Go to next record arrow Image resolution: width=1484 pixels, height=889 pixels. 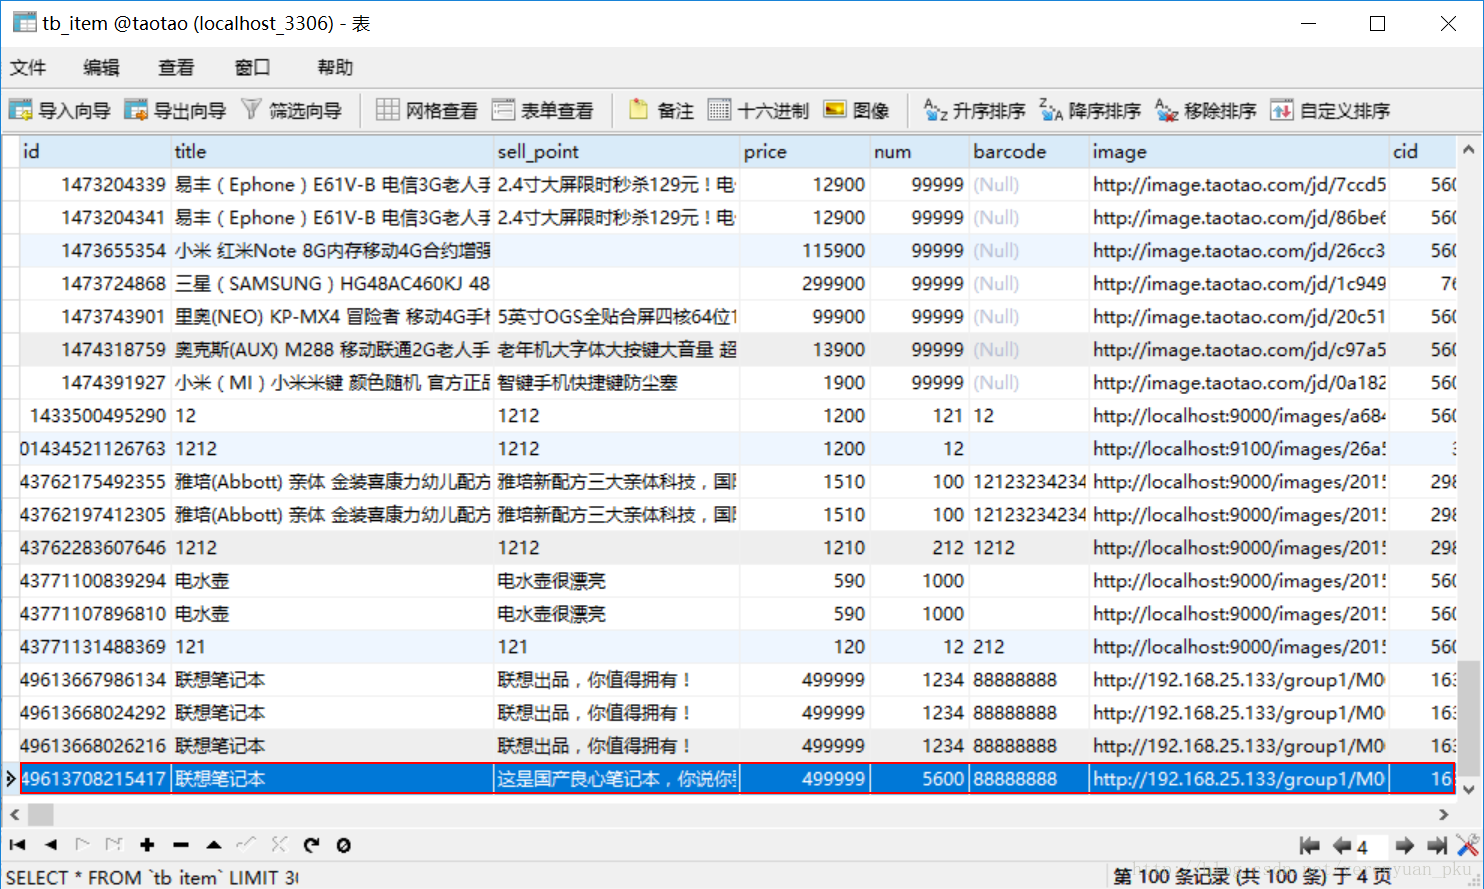point(83,845)
